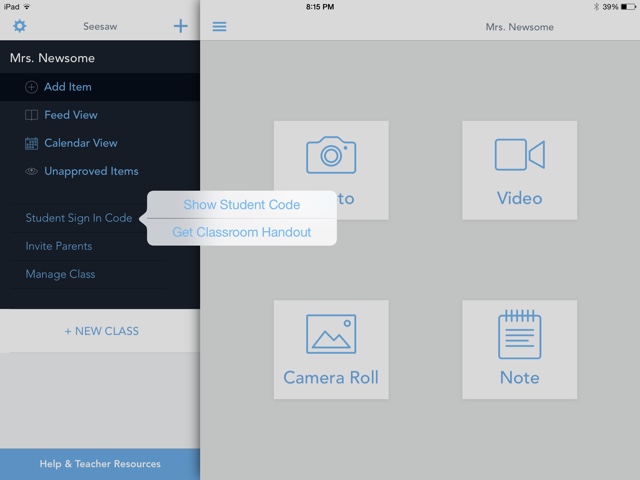Tap the Camera Roll picture icon

(x=331, y=334)
